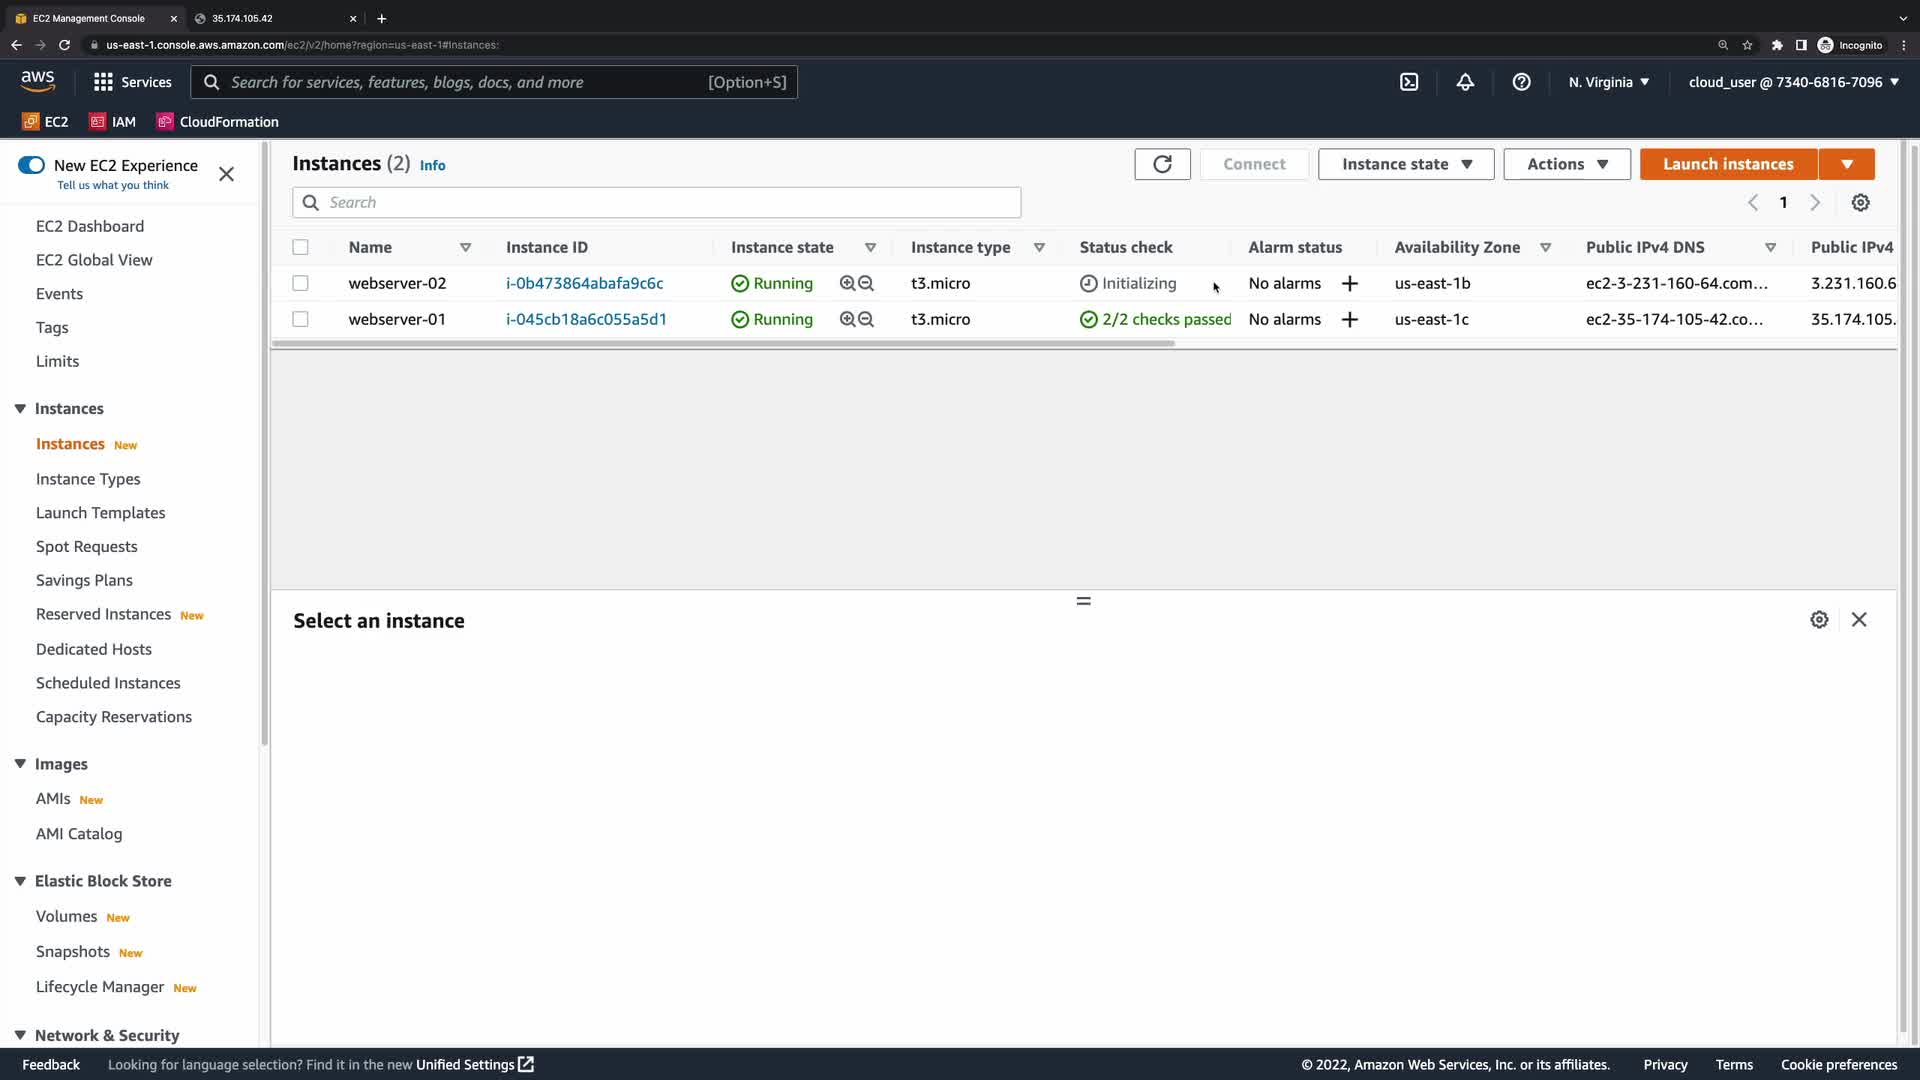
Task: Open table preferences gear icon
Action: click(1860, 203)
